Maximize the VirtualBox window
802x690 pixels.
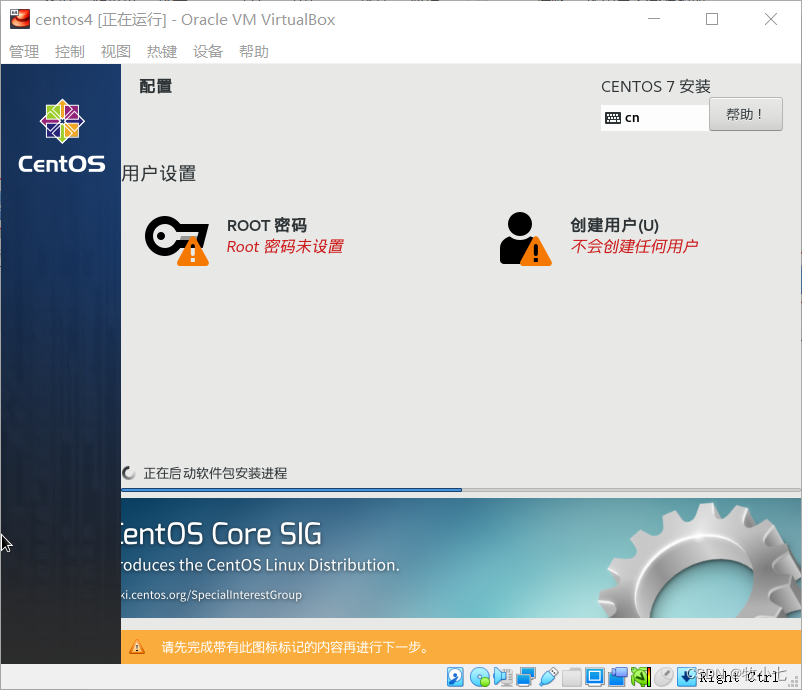tap(711, 19)
